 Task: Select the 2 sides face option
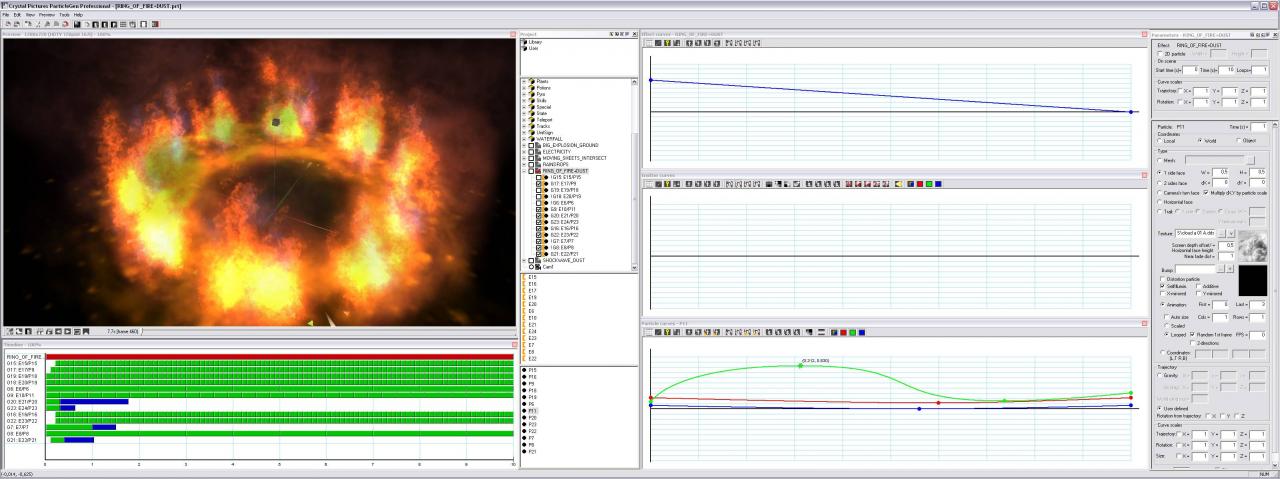click(x=1160, y=183)
